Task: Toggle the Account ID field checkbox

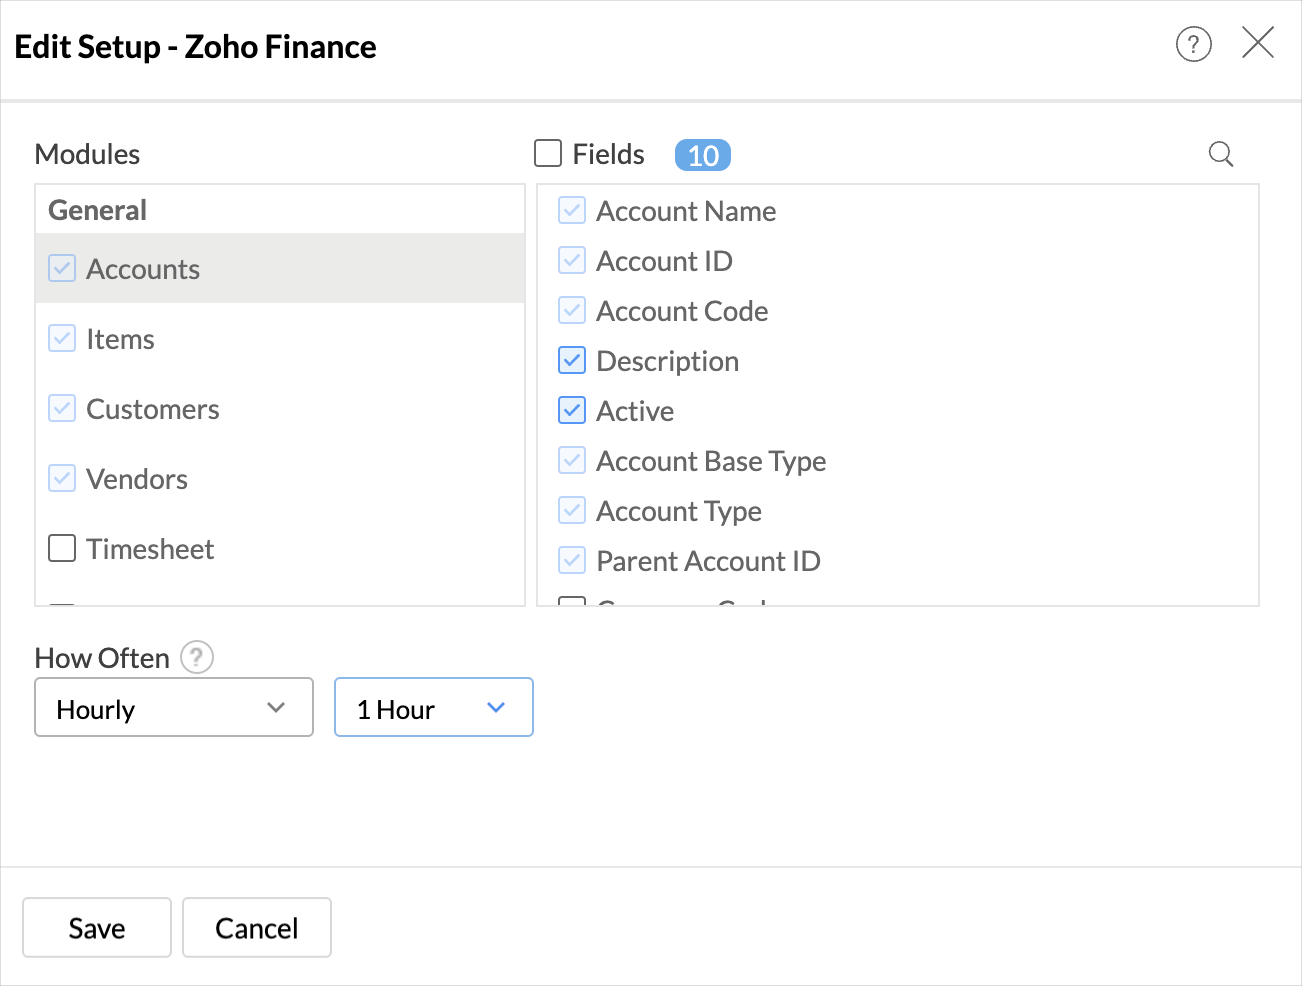Action: tap(571, 260)
